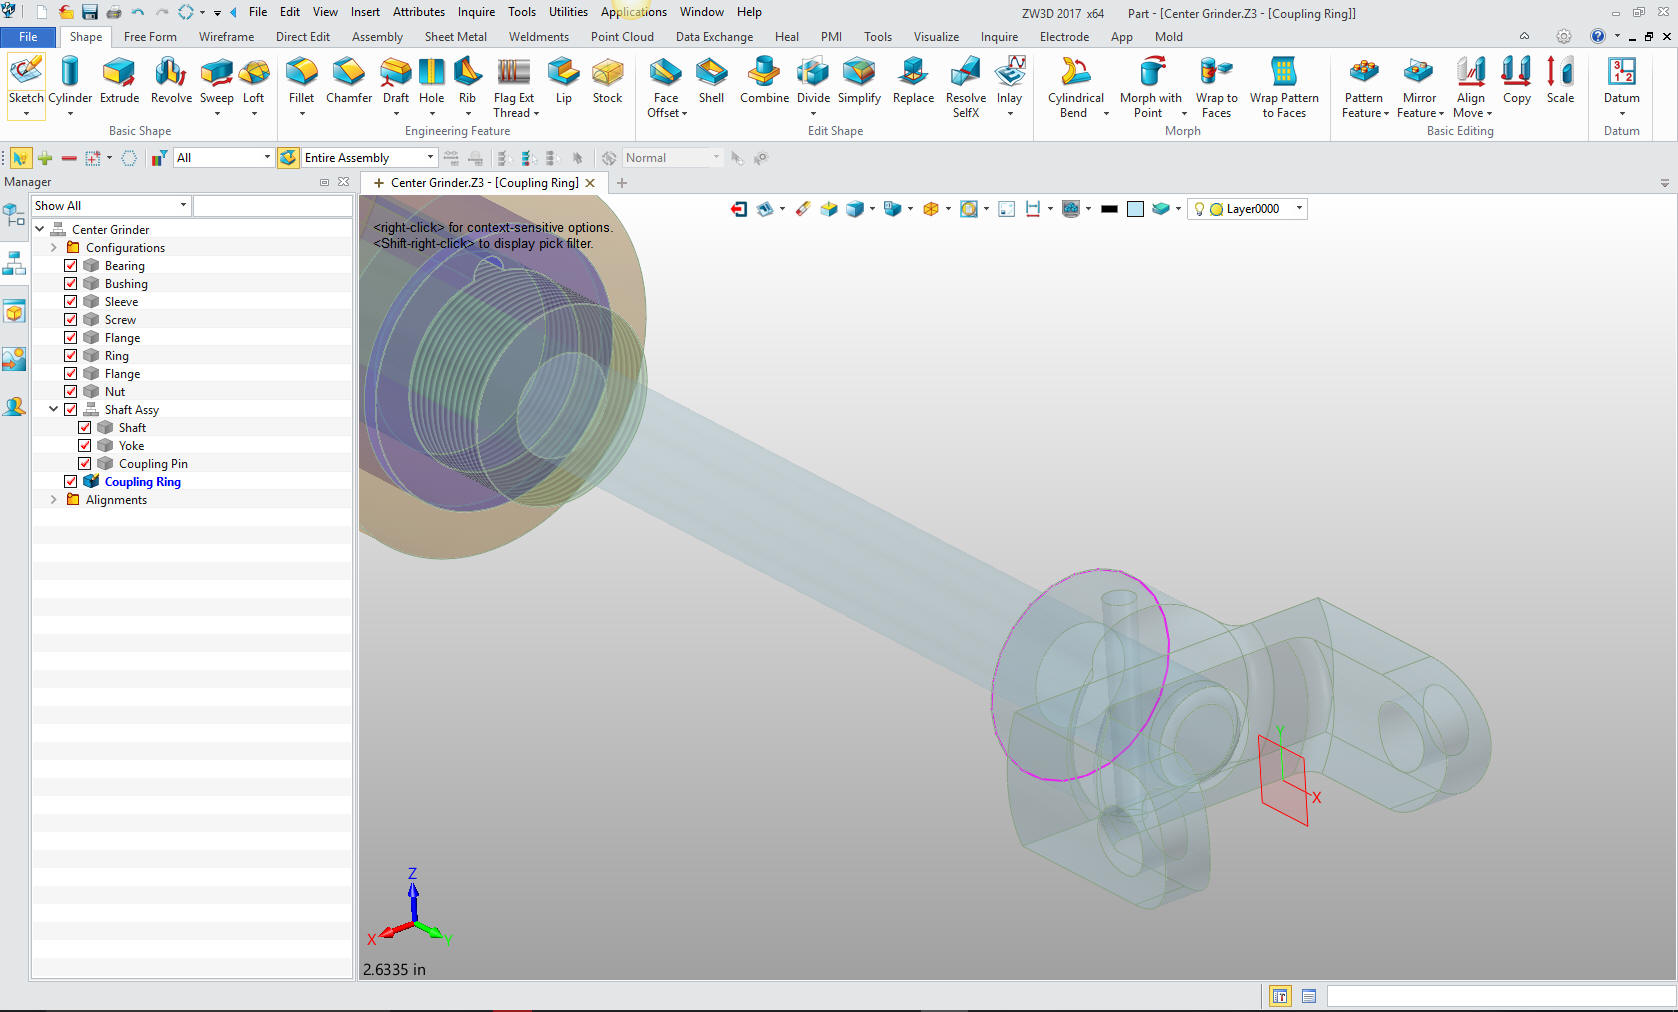1678x1012 pixels.
Task: Open the Wireframe ribbon tab
Action: click(x=226, y=37)
